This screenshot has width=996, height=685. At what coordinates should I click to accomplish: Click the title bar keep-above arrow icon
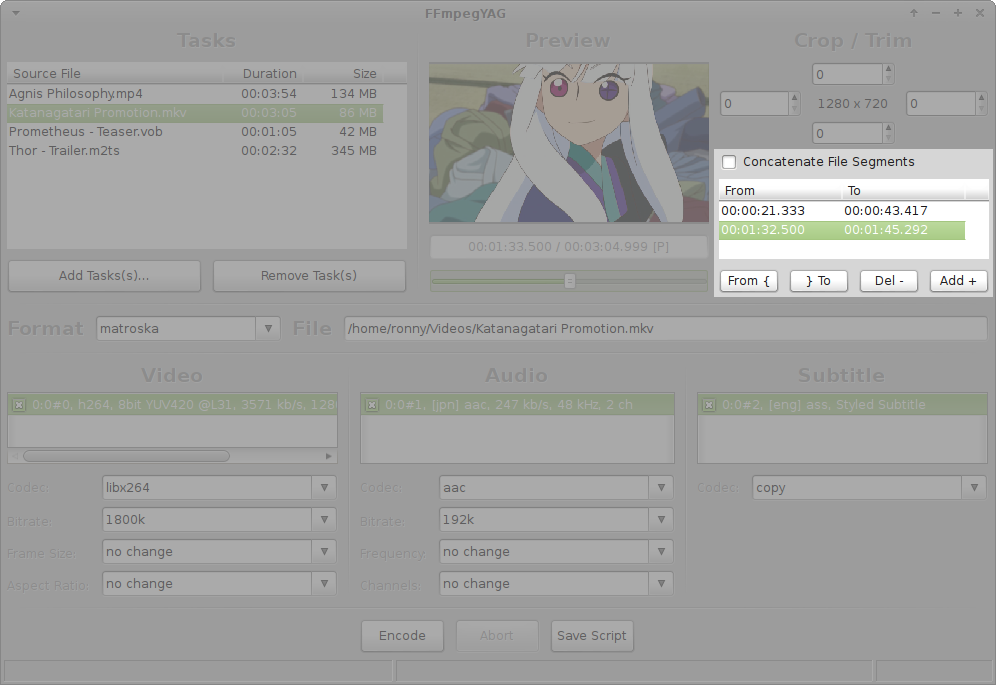click(913, 13)
